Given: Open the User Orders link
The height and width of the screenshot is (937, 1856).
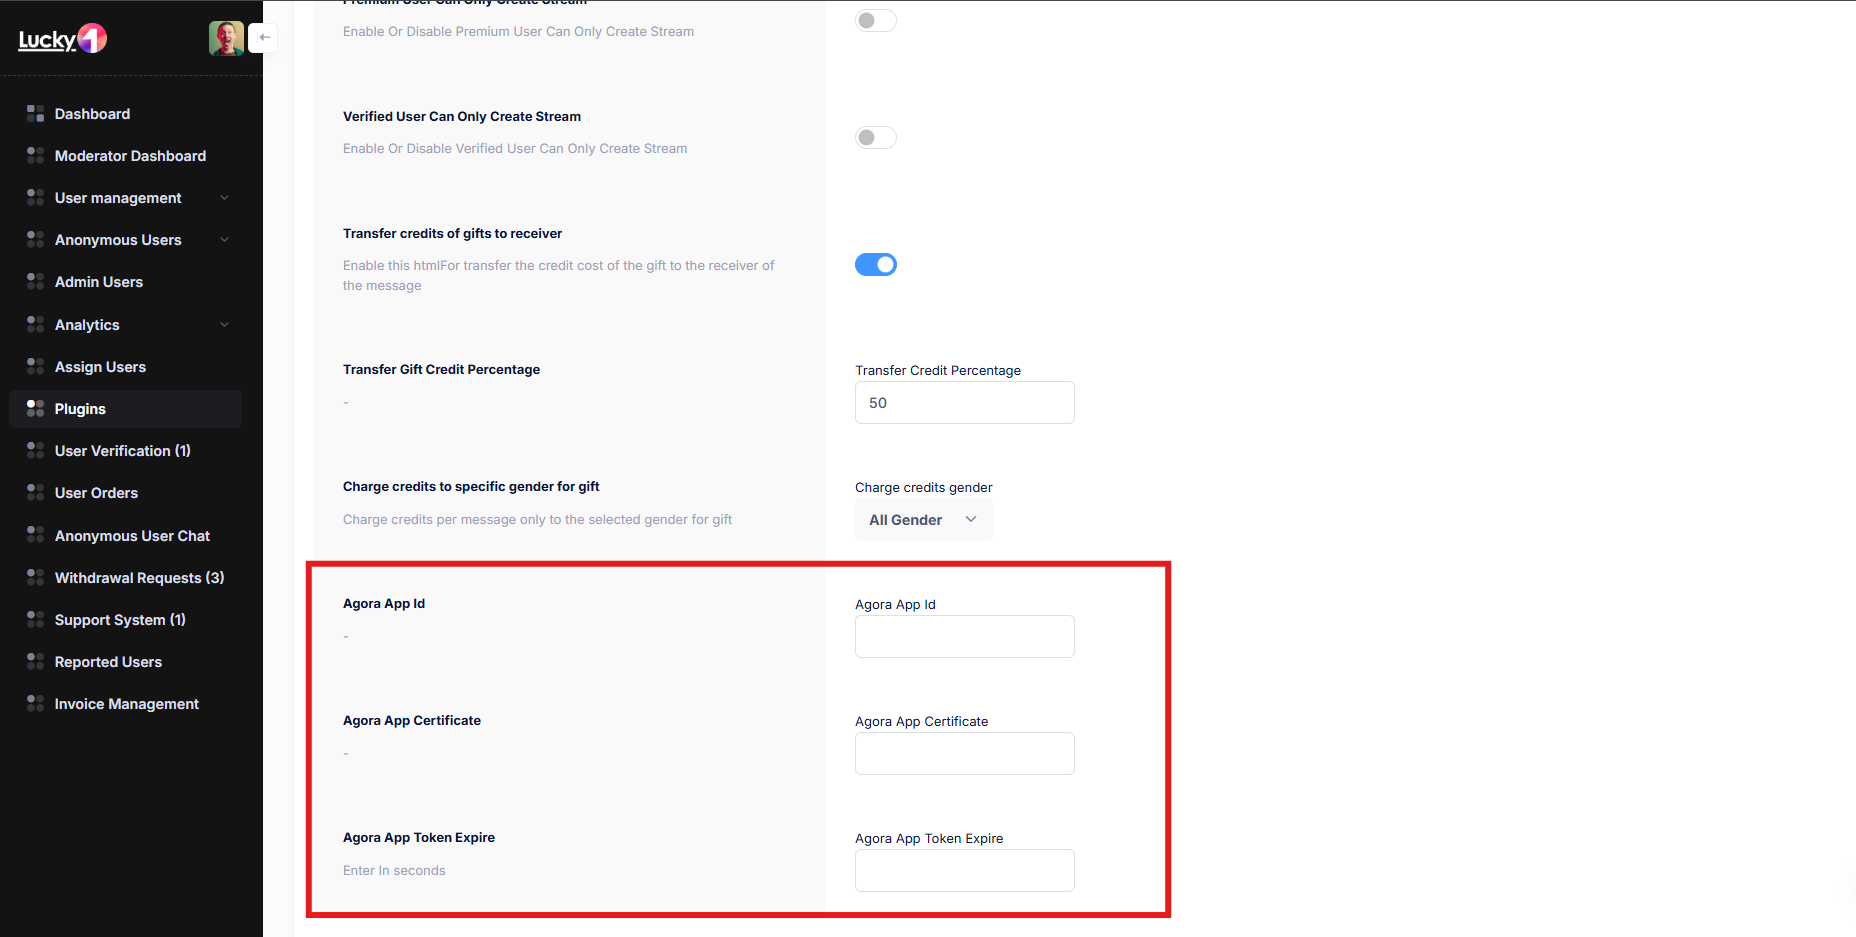Looking at the screenshot, I should click(96, 493).
